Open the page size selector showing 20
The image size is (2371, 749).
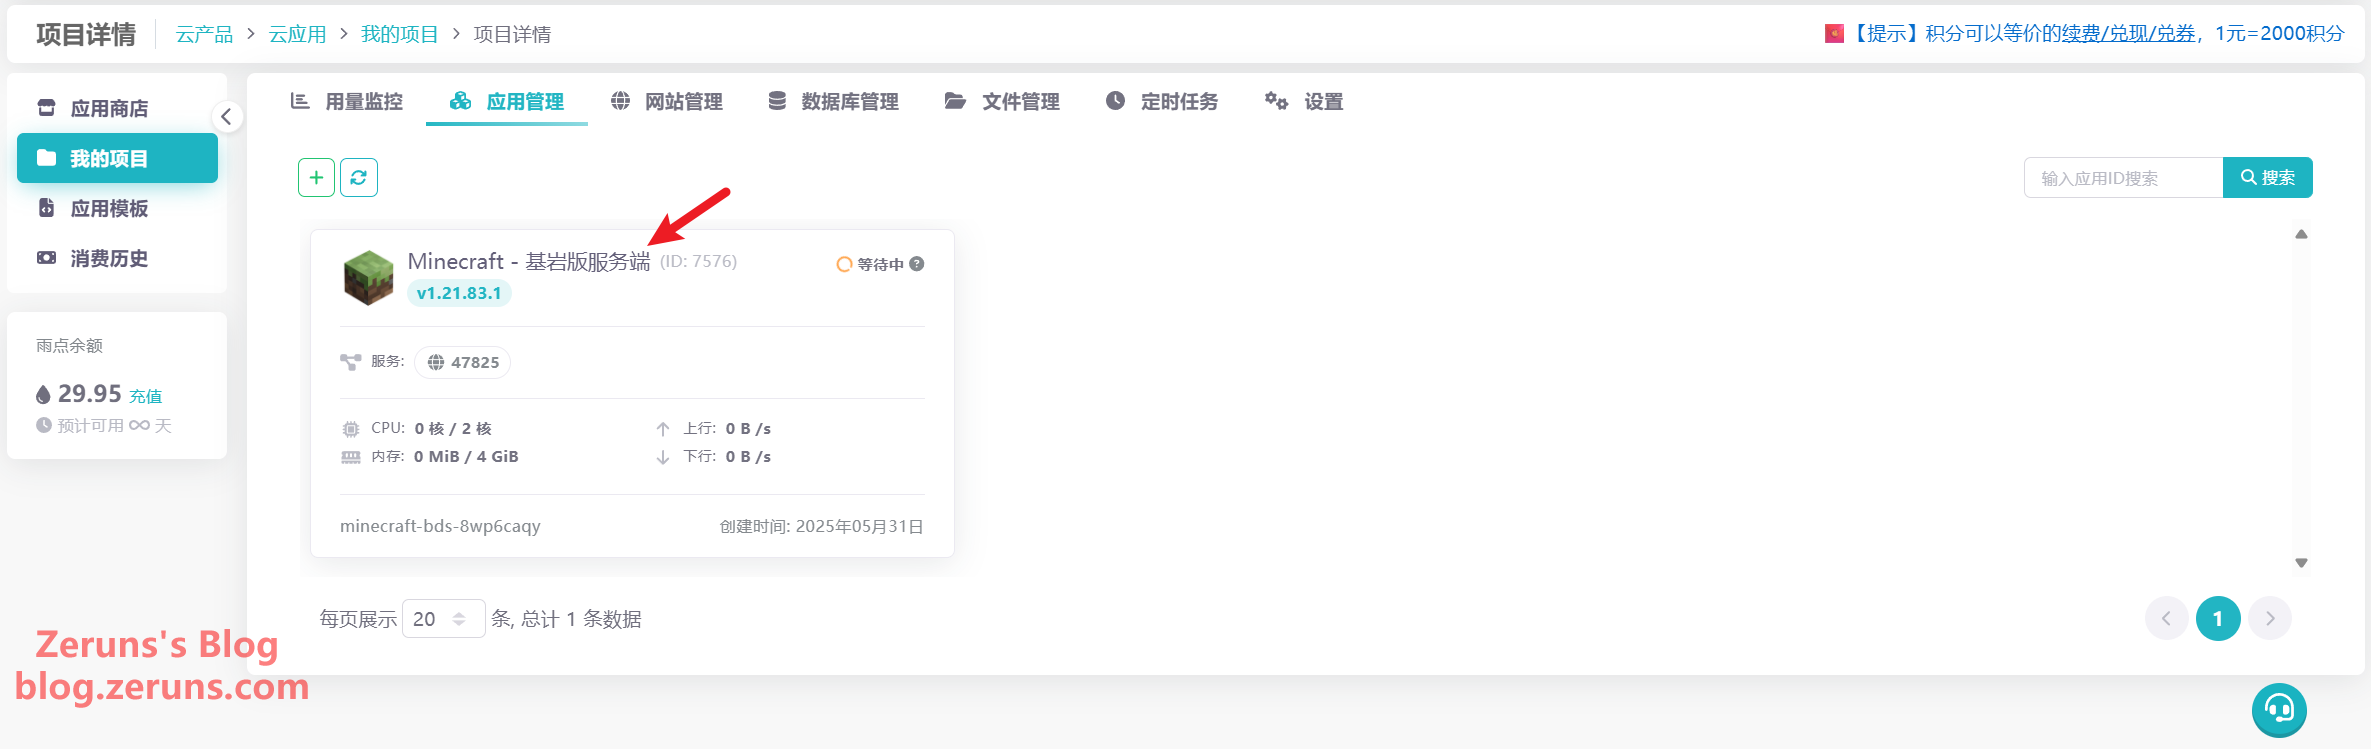442,619
